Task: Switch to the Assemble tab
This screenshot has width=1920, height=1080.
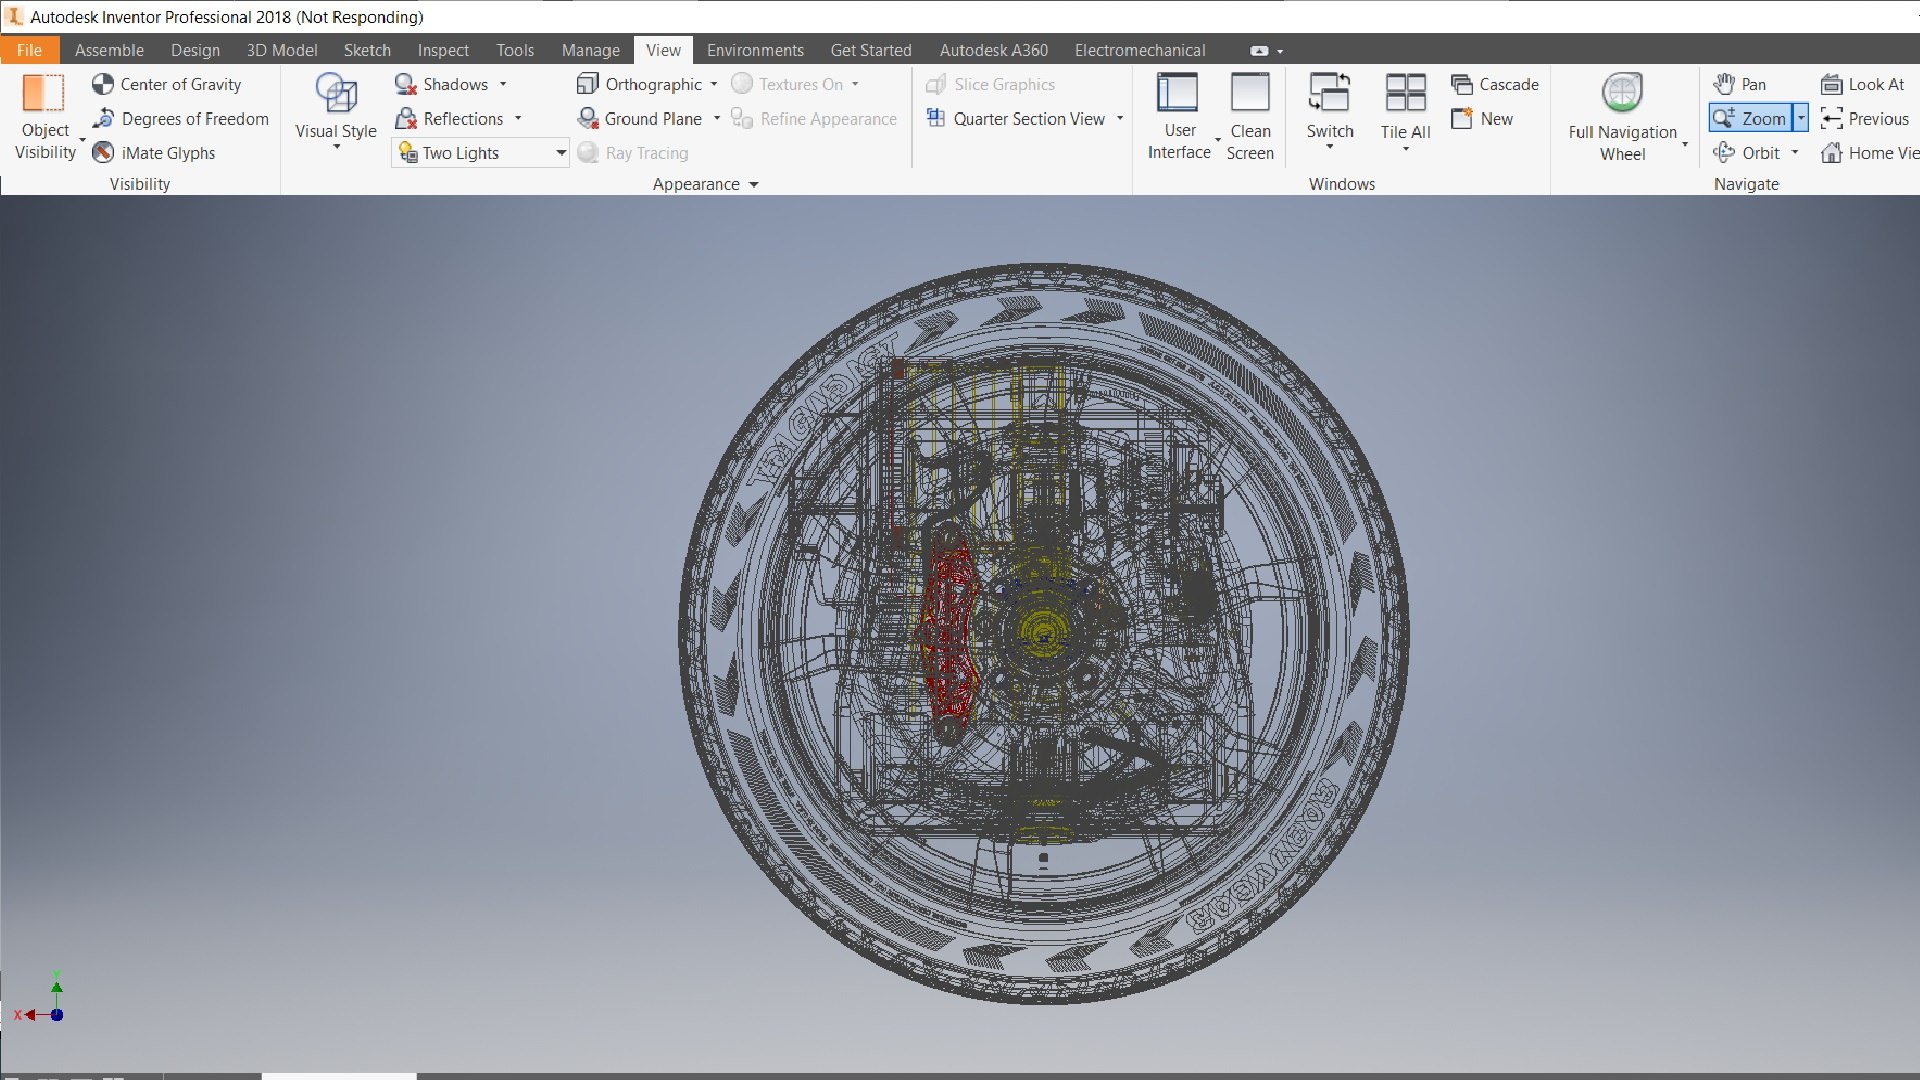Action: (109, 50)
